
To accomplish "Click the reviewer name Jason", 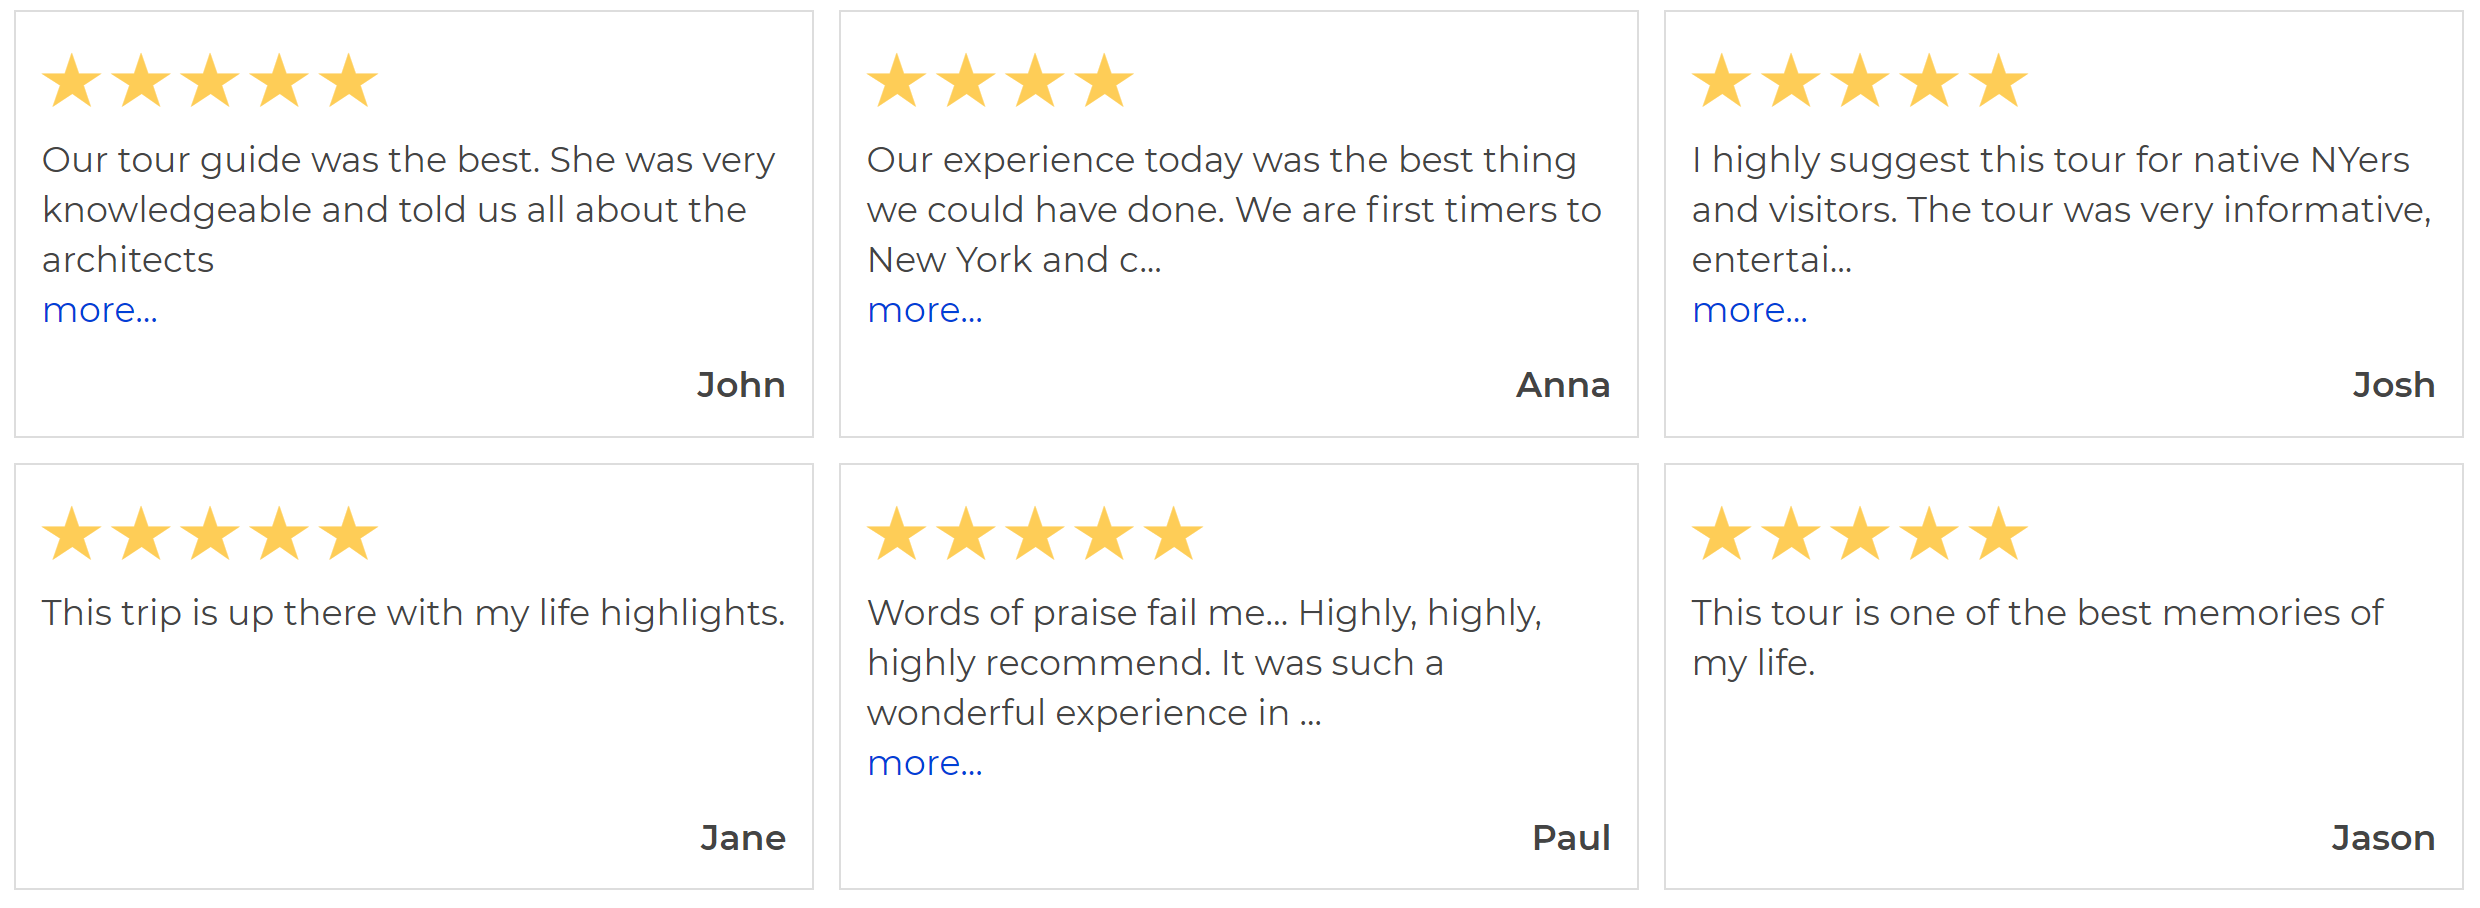I will pos(2383,838).
